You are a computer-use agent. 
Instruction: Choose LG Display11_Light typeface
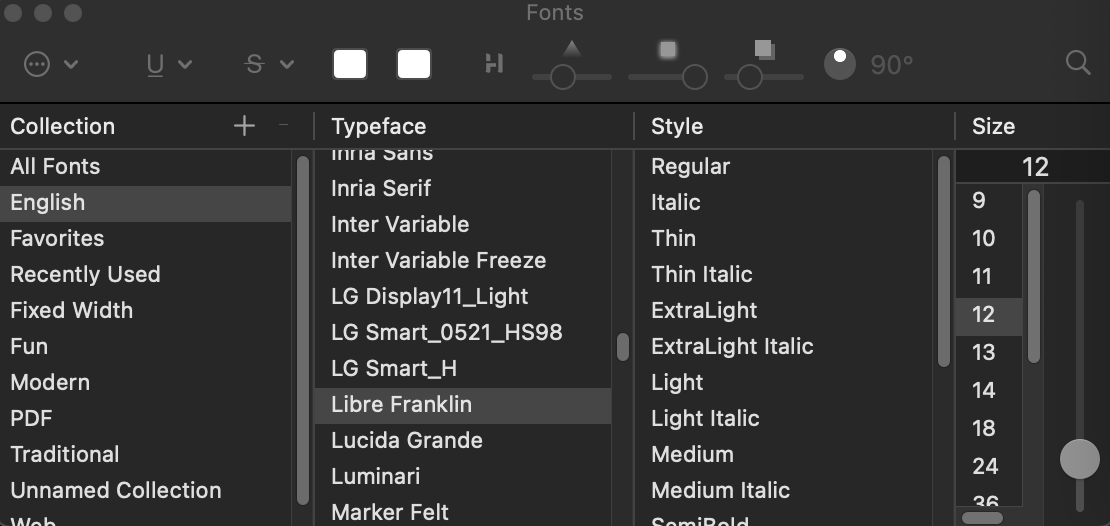click(463, 297)
